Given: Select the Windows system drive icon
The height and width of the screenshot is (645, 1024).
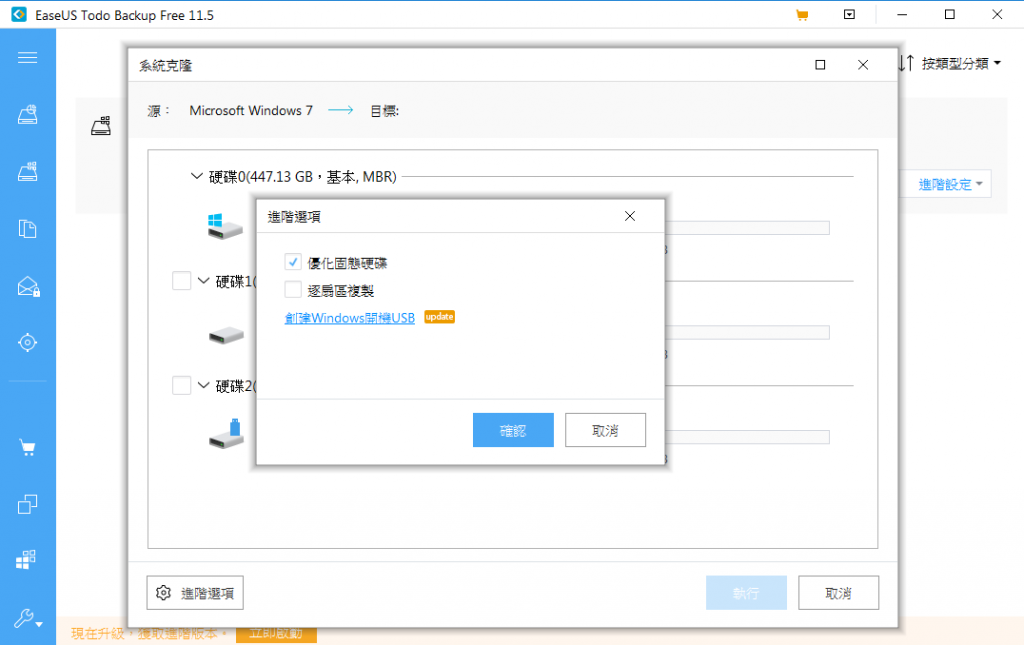Looking at the screenshot, I should (x=225, y=227).
